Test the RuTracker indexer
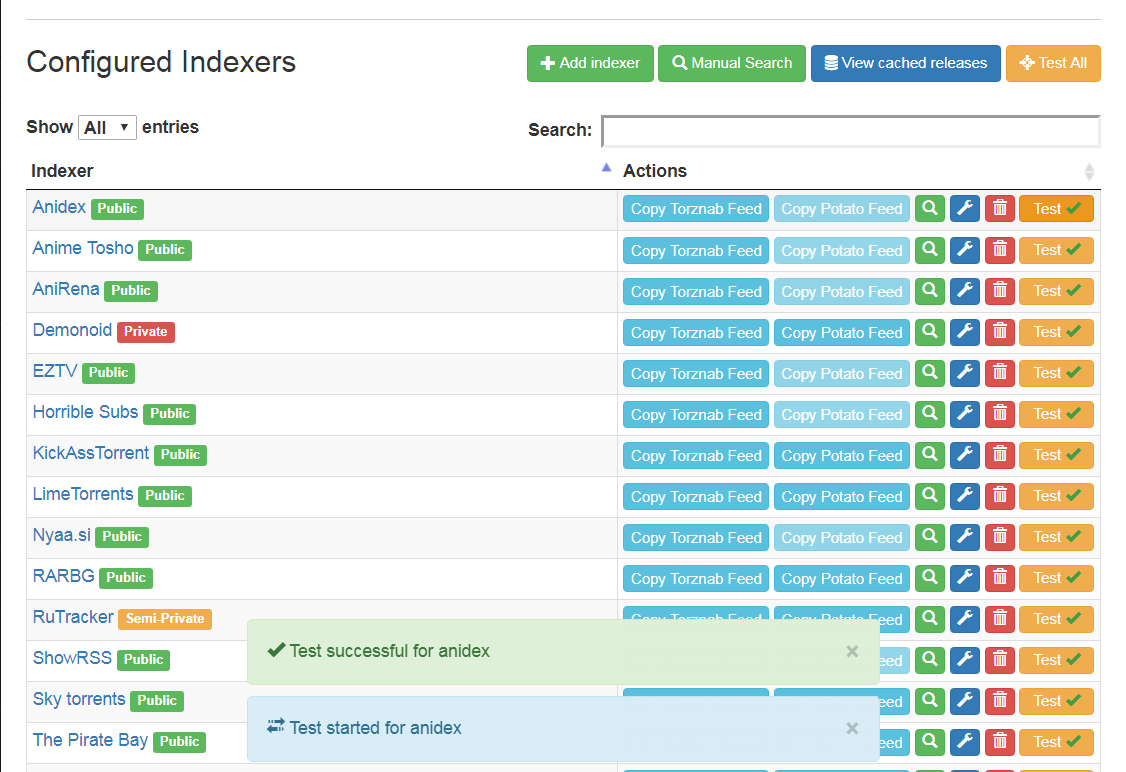The height and width of the screenshot is (772, 1126). 1056,618
